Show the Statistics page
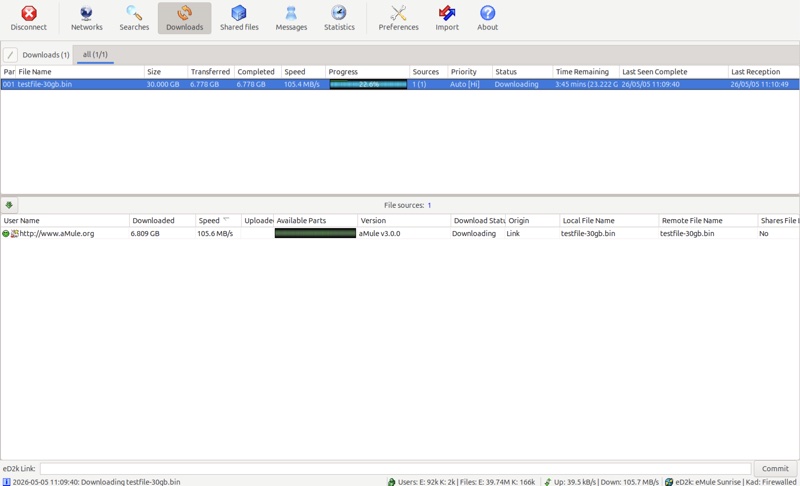800x486 pixels. (339, 18)
